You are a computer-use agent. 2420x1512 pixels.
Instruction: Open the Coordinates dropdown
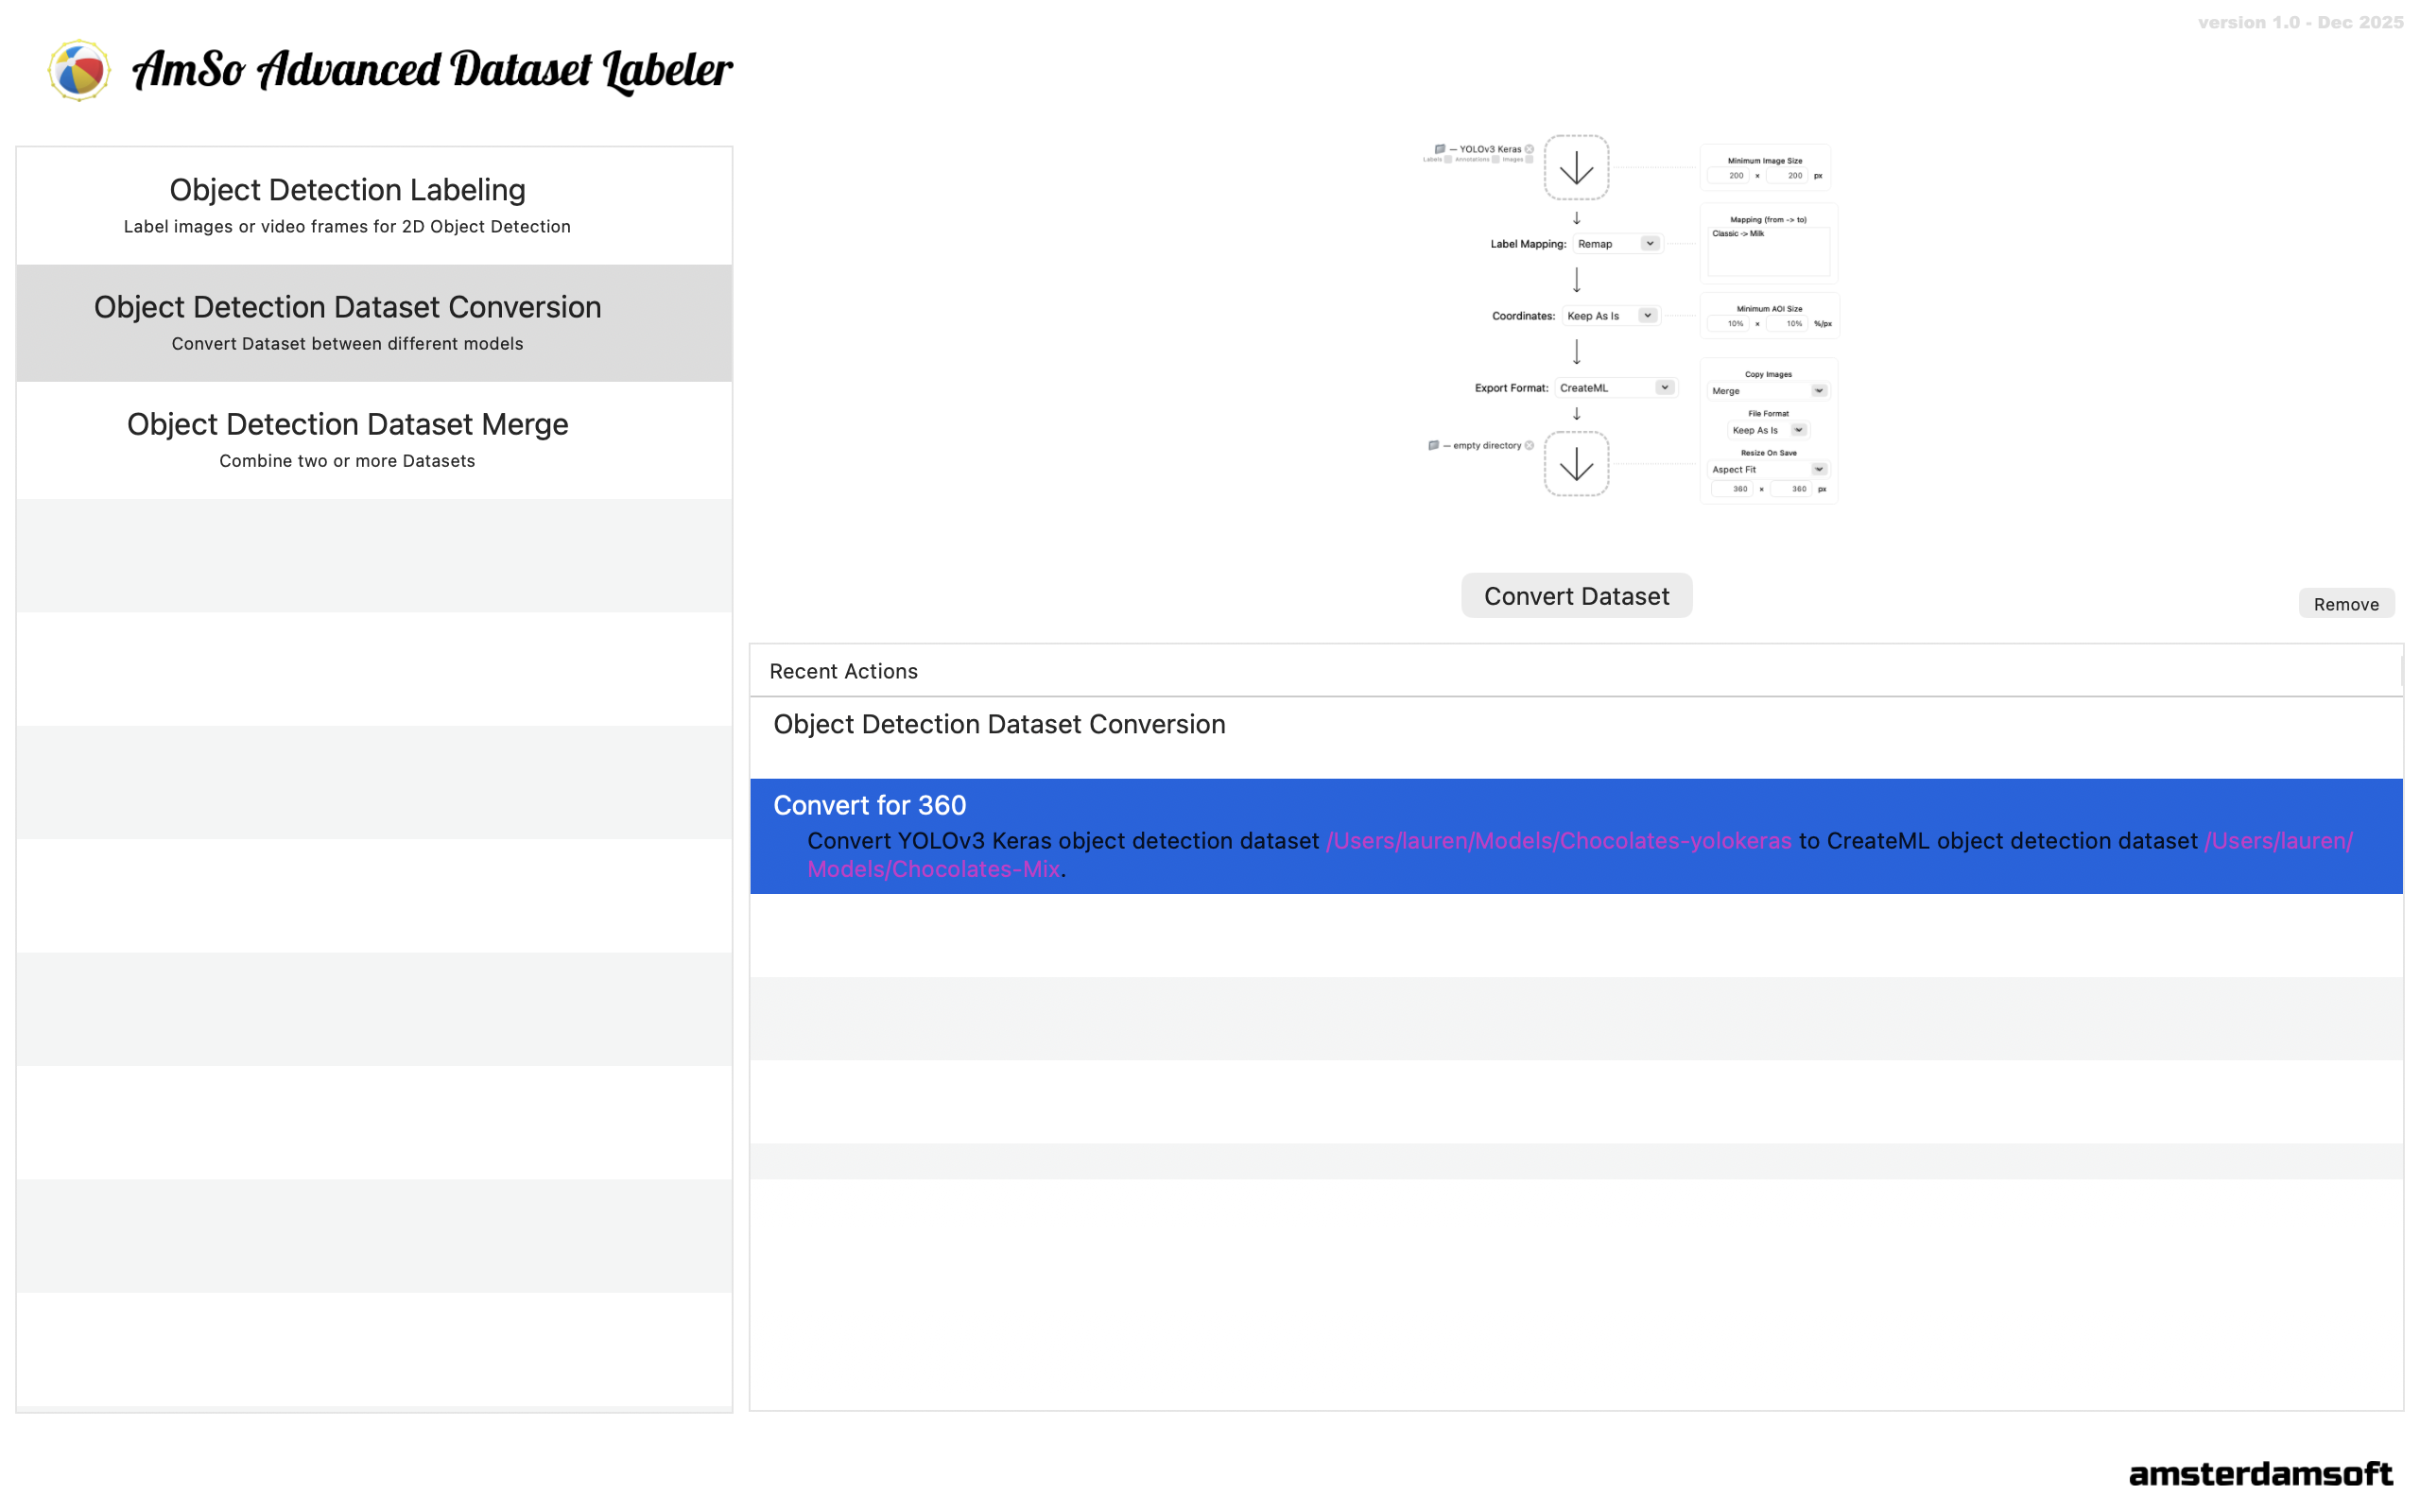click(x=1610, y=316)
